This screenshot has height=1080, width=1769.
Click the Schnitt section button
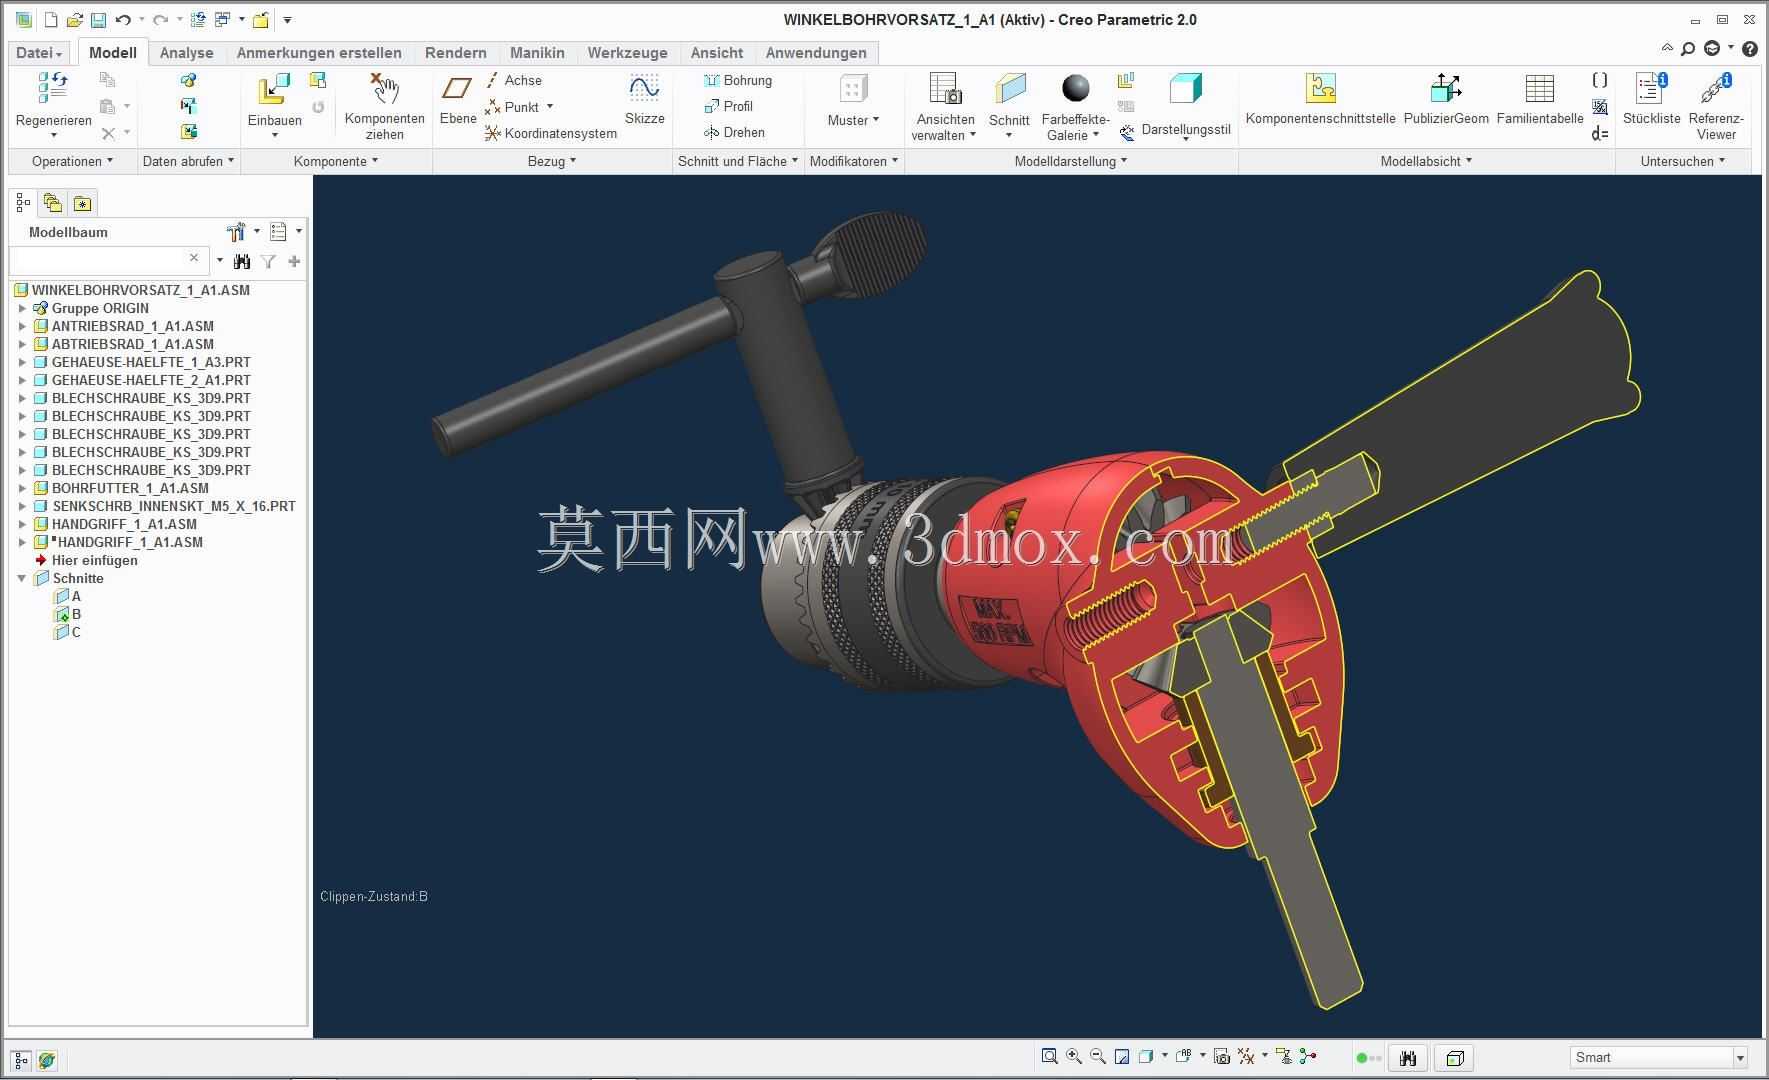pos(1009,105)
